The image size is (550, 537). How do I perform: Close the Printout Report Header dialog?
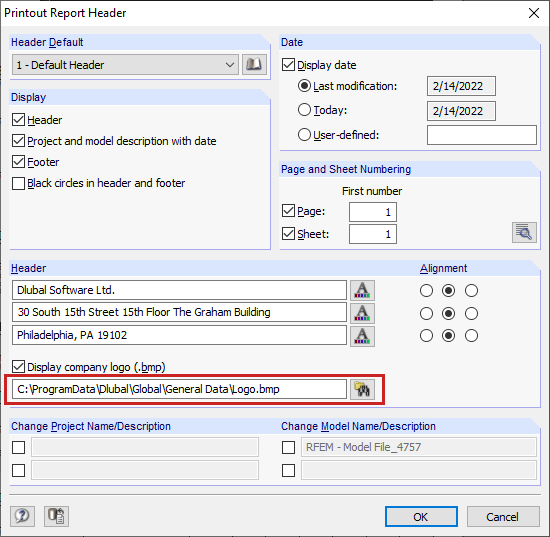pos(534,13)
